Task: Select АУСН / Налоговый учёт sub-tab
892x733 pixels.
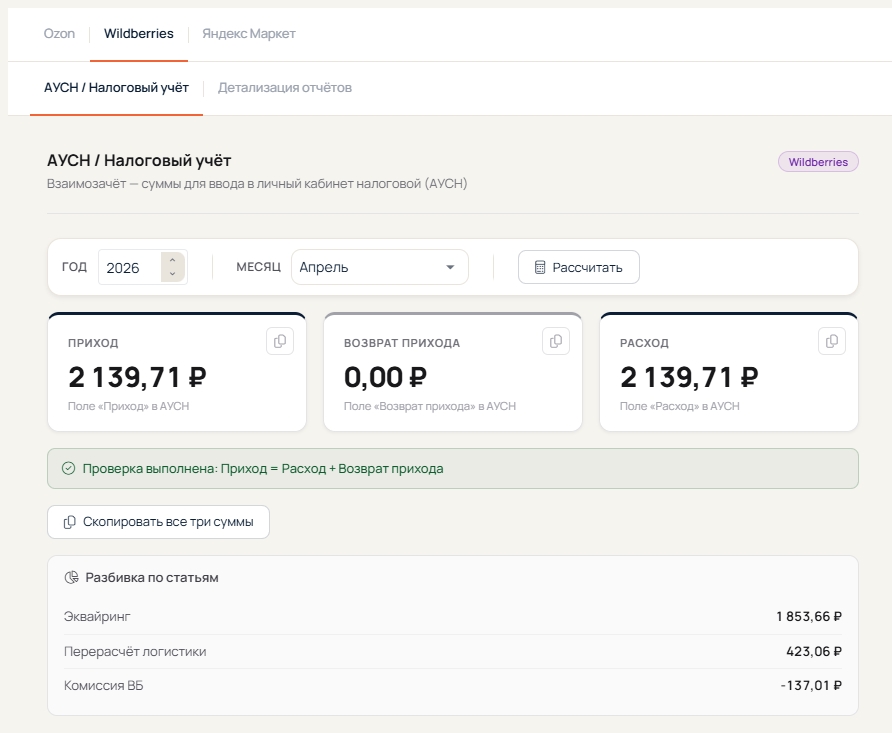Action: [116, 88]
